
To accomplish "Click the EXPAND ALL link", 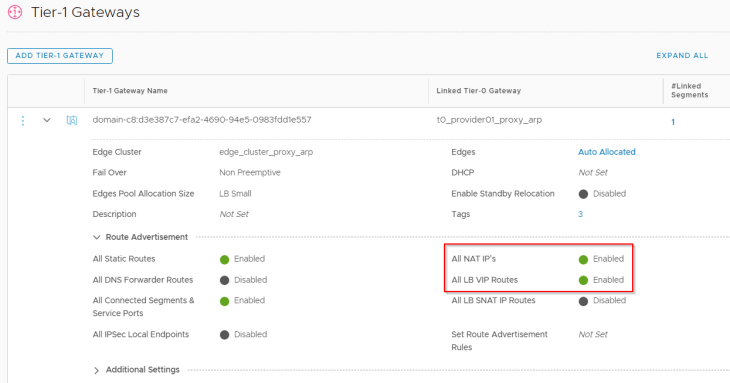I will tap(682, 55).
